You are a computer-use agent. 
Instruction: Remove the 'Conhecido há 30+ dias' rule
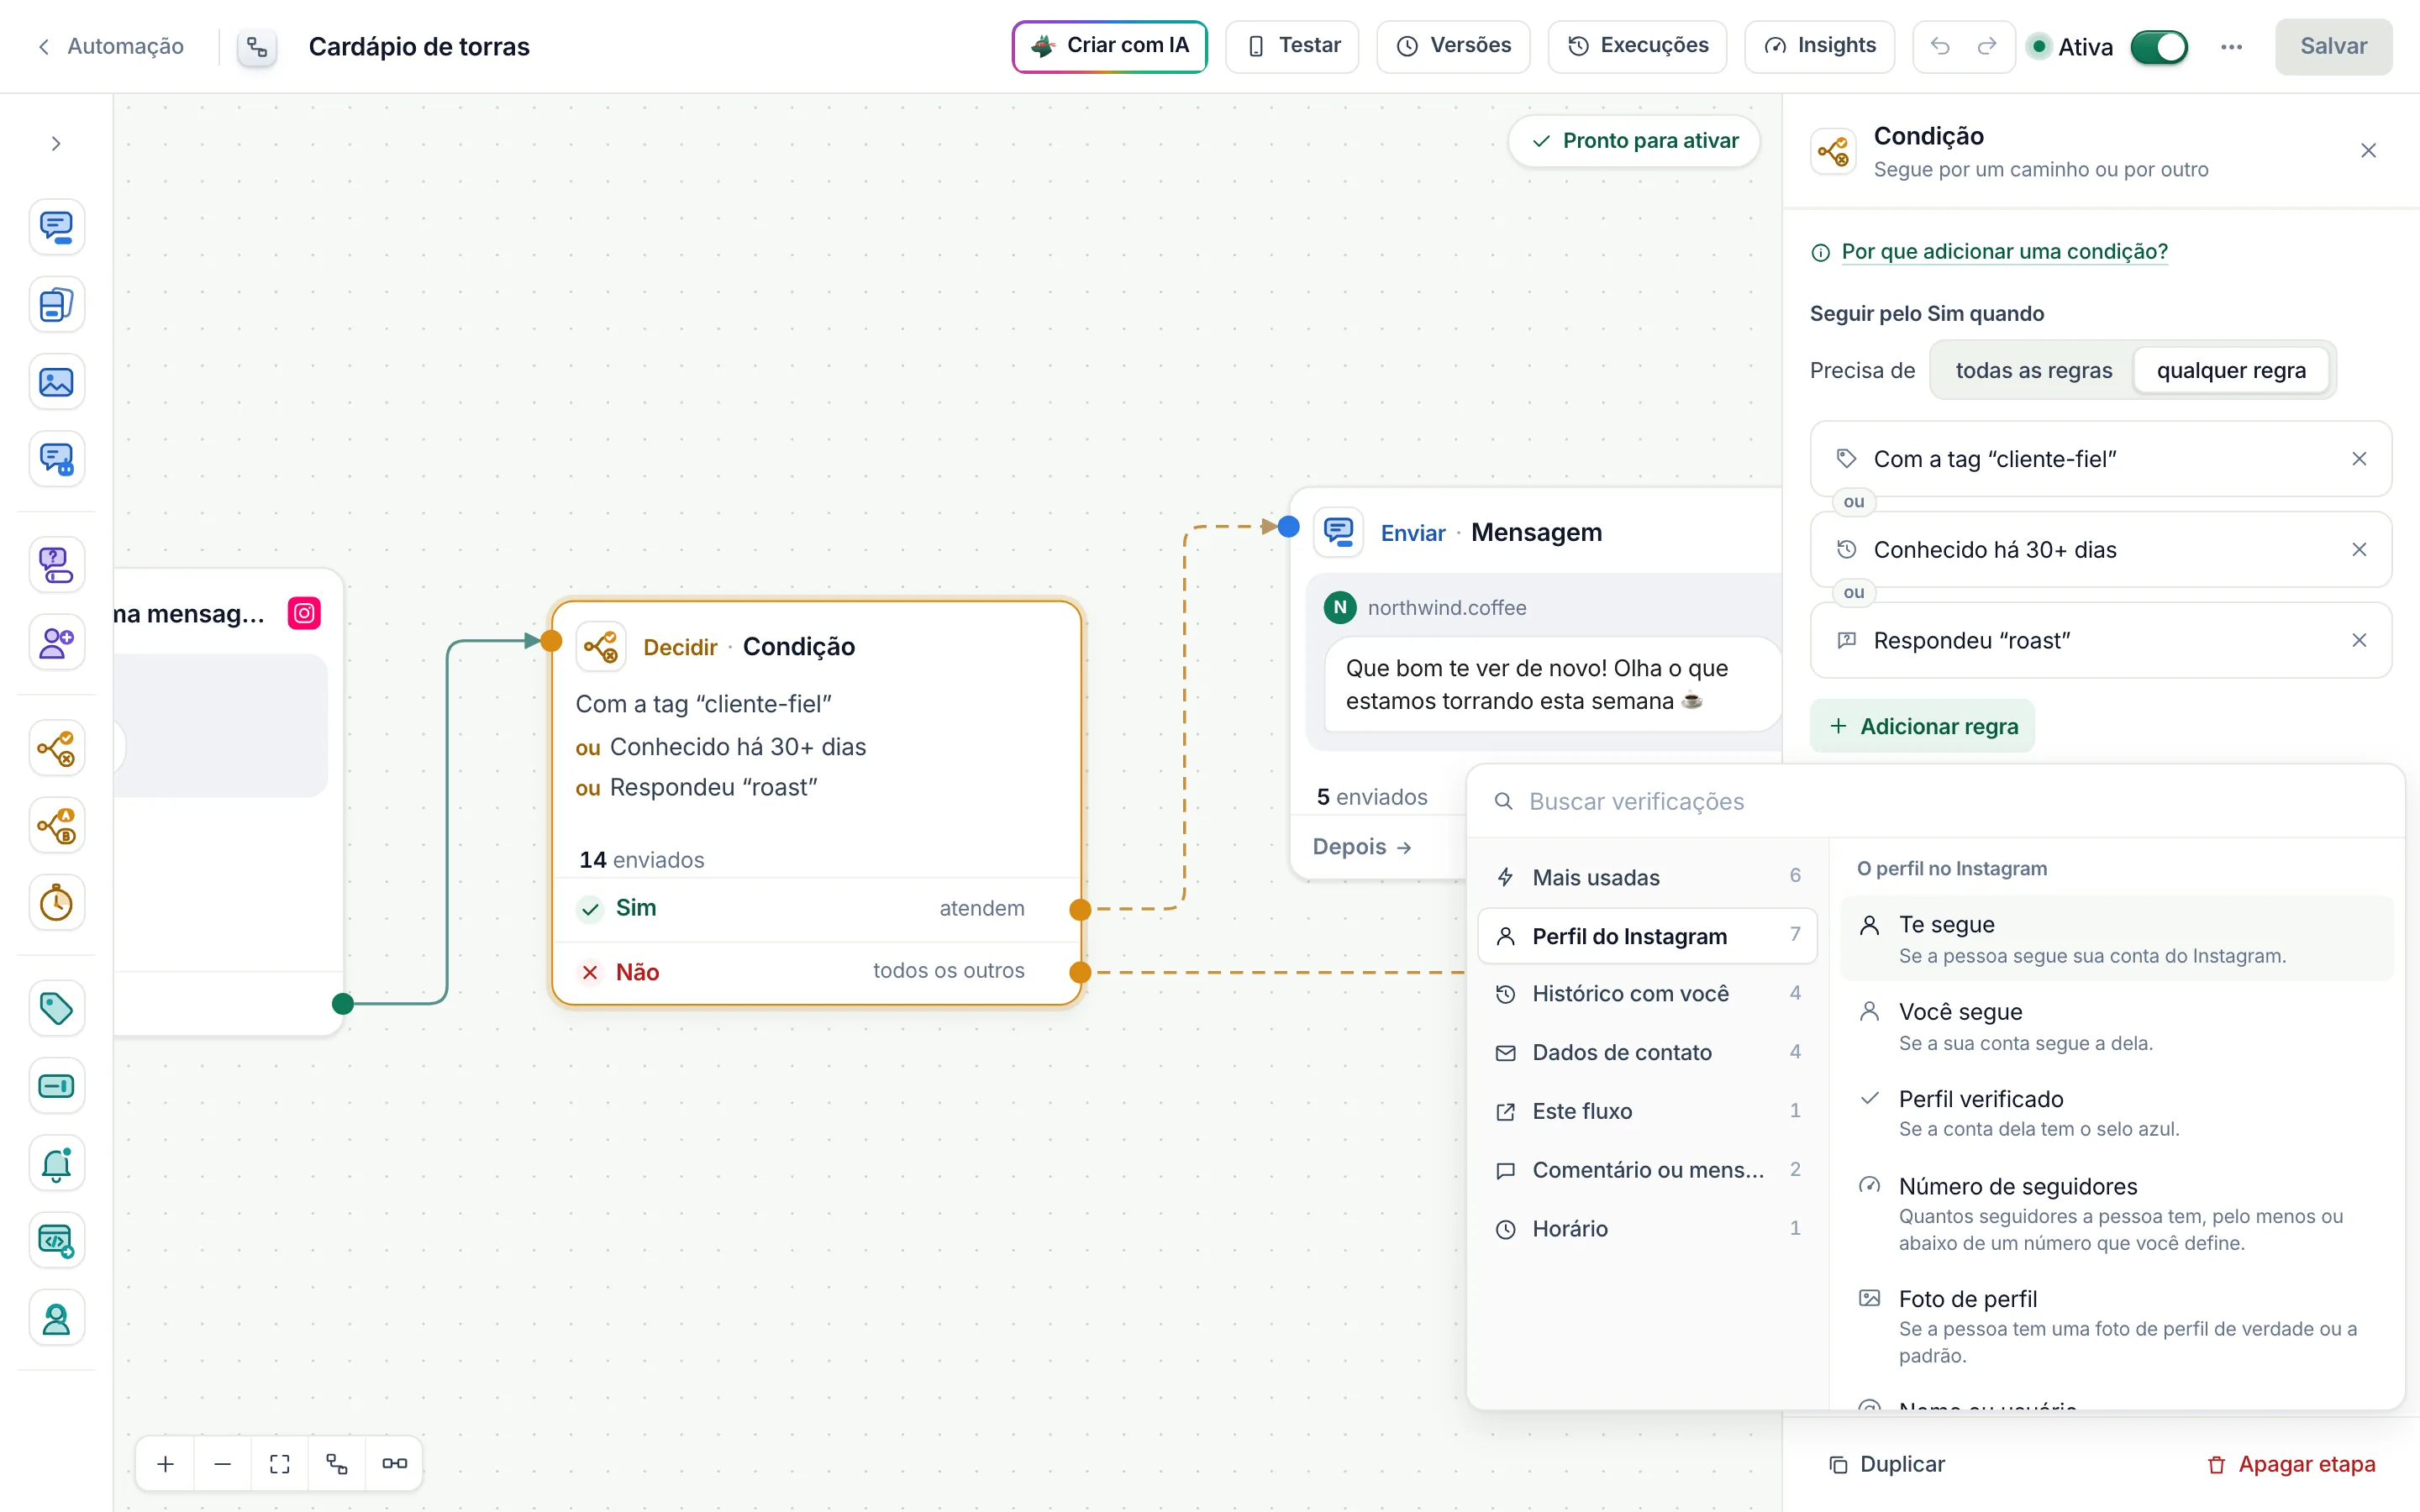(x=2359, y=550)
